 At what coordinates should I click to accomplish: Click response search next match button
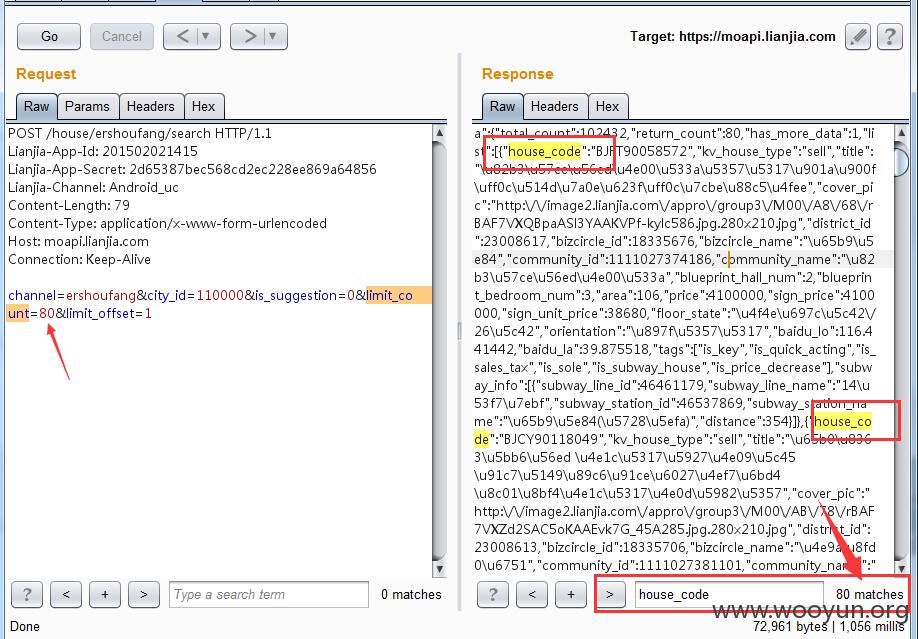coord(610,594)
